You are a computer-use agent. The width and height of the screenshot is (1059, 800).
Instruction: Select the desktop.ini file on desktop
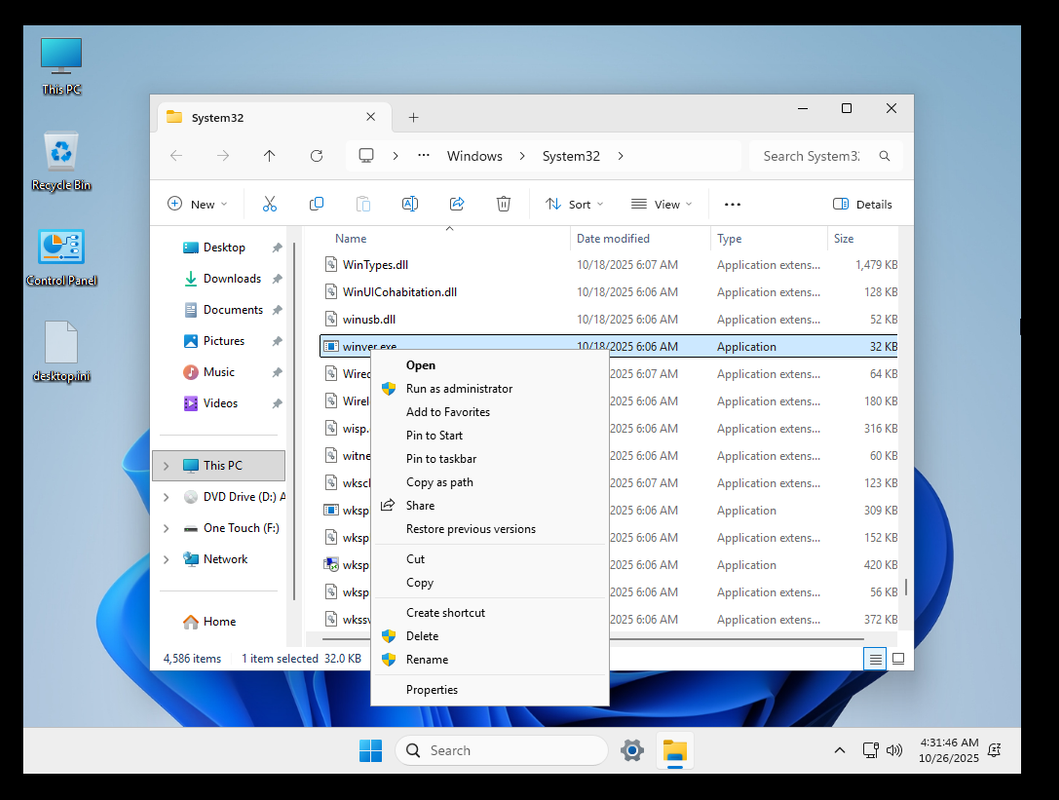click(61, 352)
